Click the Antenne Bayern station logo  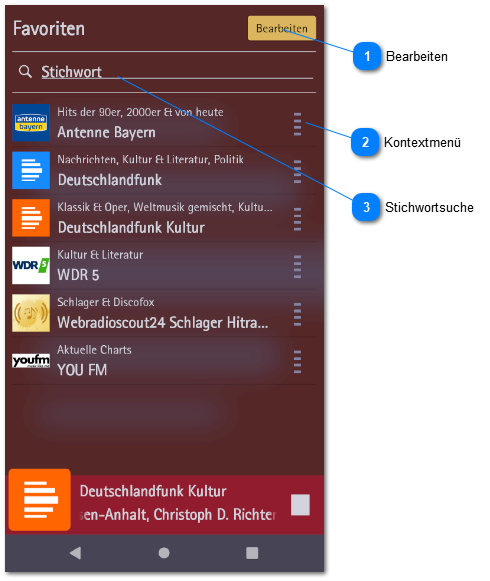click(x=31, y=123)
